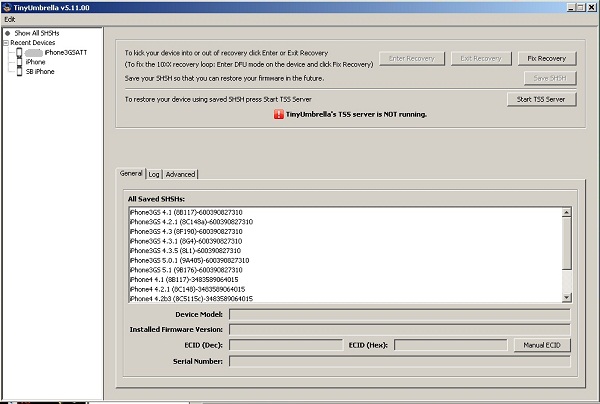
Task: Click the TinyUmbrella title bar app icon
Action: click(x=7, y=7)
